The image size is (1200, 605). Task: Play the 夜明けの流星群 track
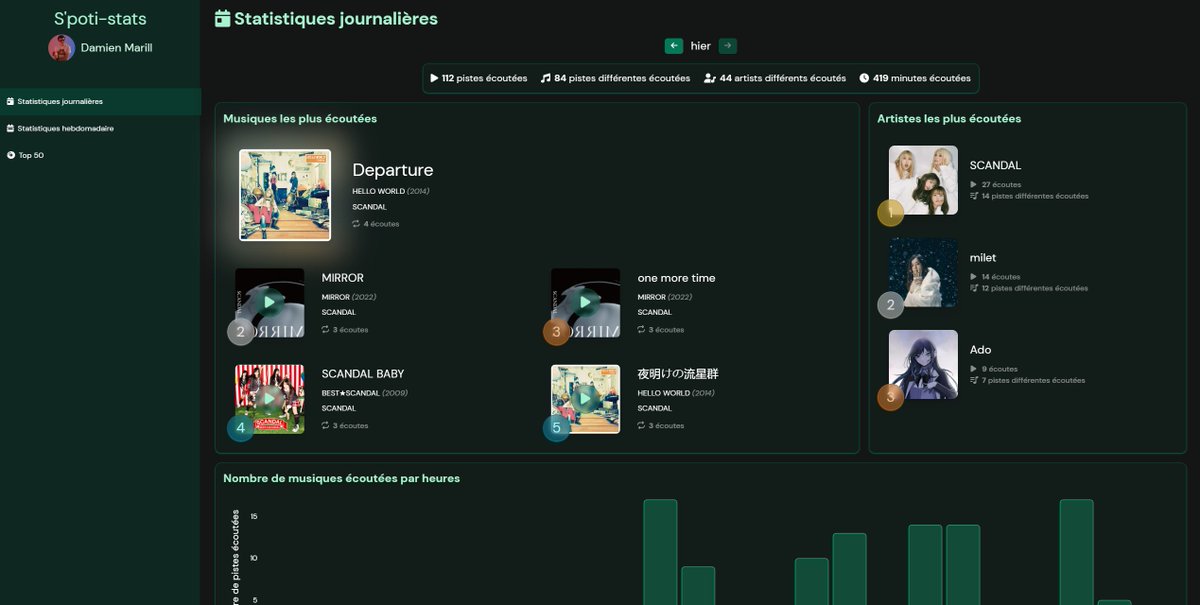pyautogui.click(x=586, y=398)
